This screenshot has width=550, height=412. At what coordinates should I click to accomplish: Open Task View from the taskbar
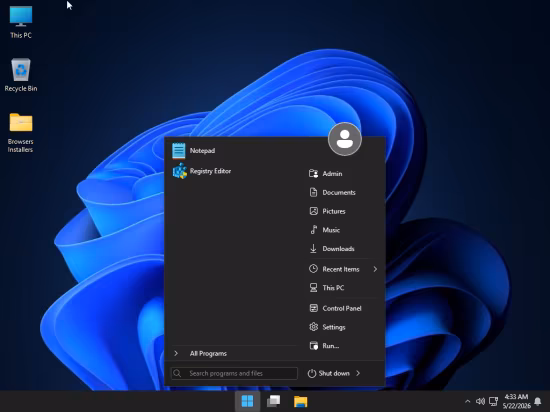pos(274,401)
